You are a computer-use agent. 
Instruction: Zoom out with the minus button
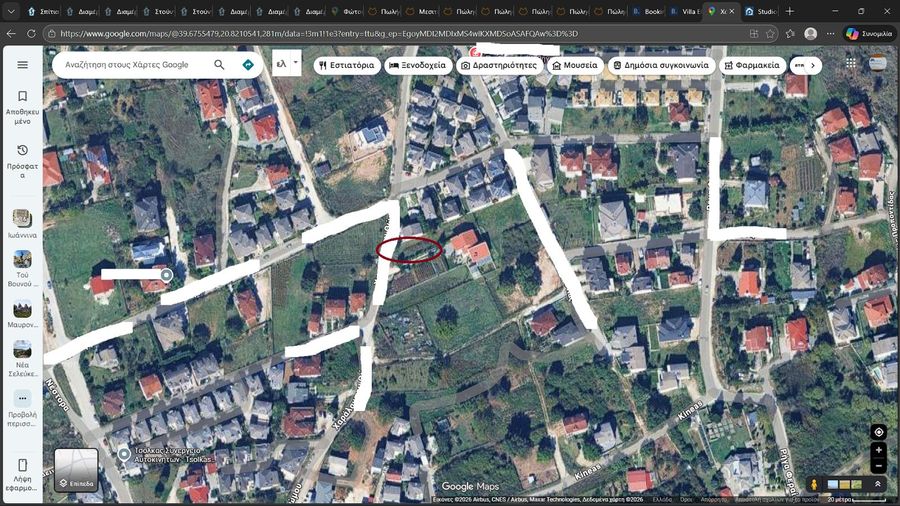pyautogui.click(x=878, y=465)
